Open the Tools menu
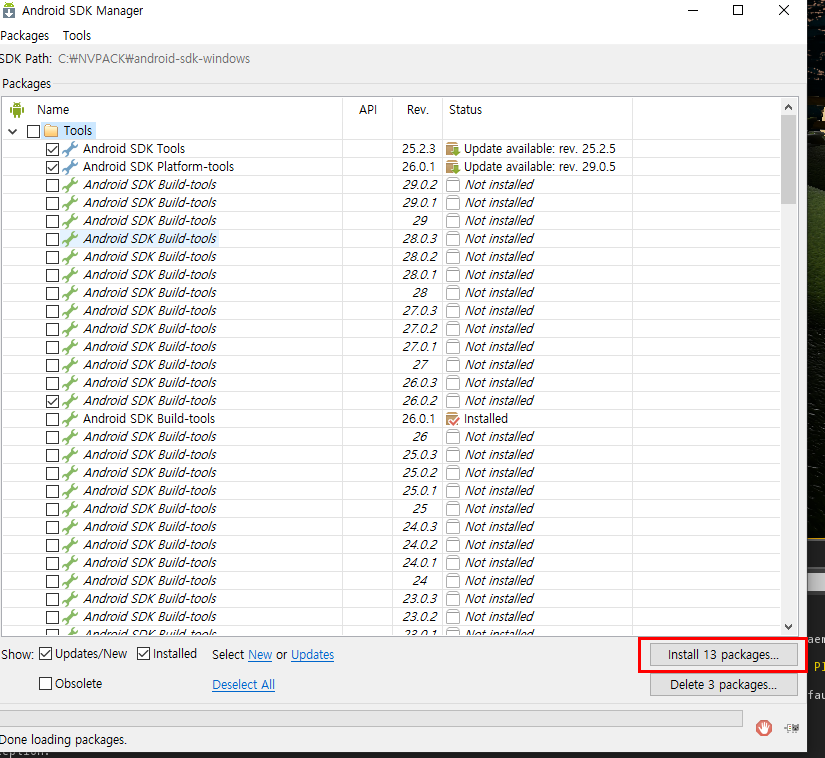 [x=77, y=36]
